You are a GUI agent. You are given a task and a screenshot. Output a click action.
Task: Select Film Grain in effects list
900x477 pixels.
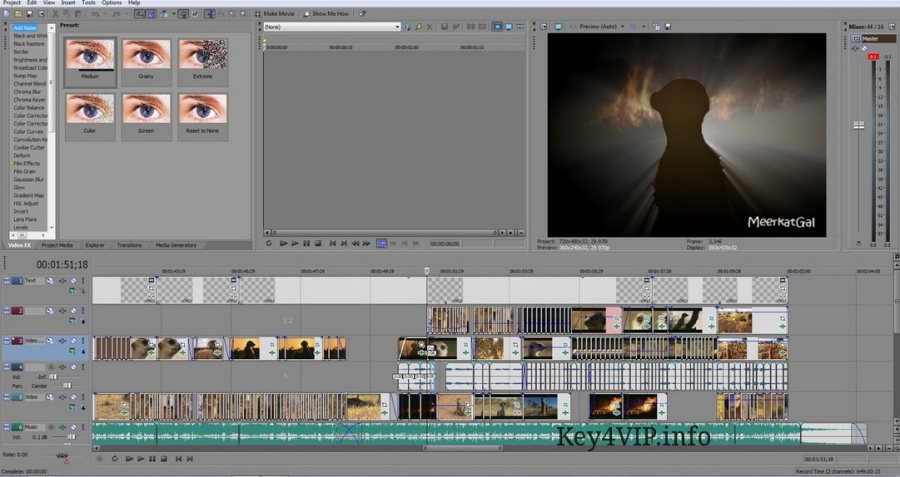point(24,172)
